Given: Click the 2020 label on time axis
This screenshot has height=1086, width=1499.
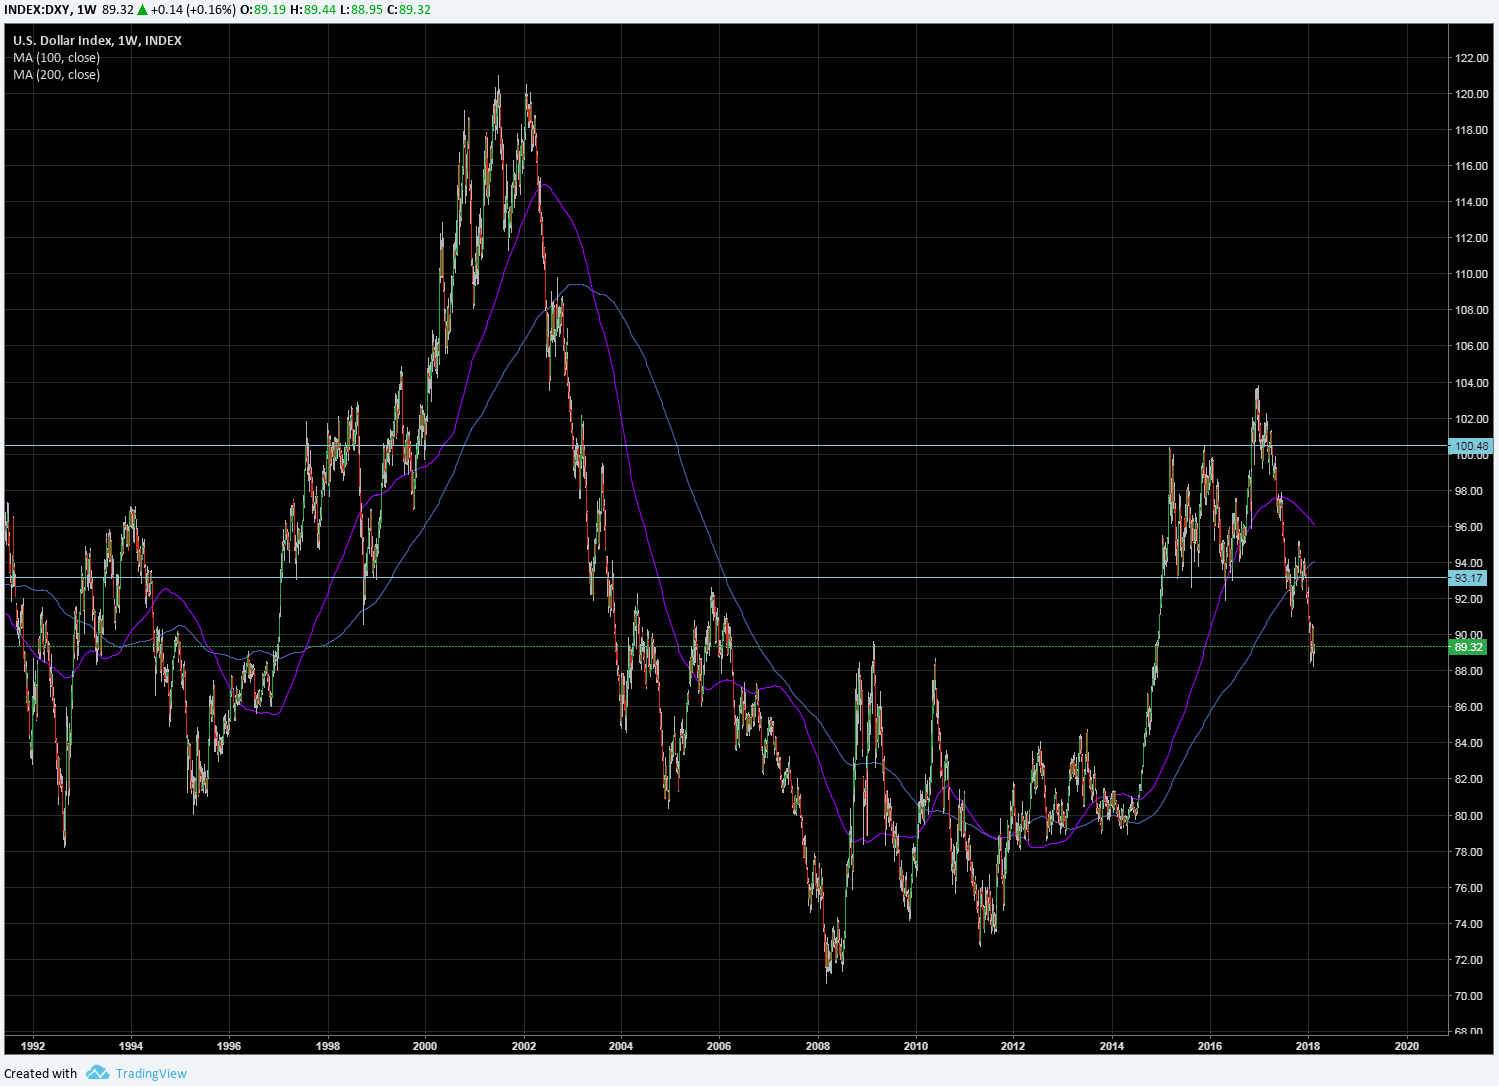Looking at the screenshot, I should [1407, 1046].
